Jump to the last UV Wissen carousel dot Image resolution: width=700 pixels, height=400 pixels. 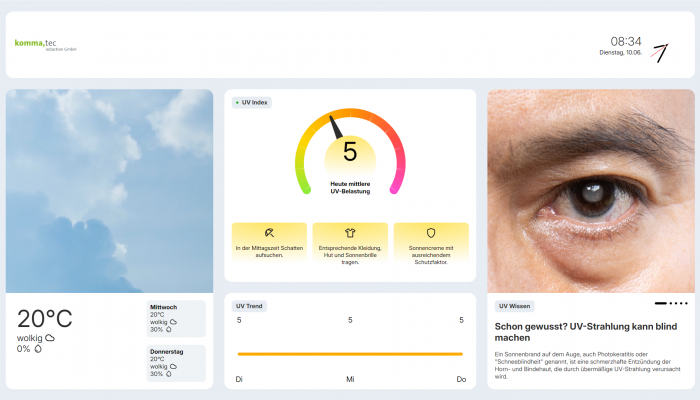click(x=686, y=303)
